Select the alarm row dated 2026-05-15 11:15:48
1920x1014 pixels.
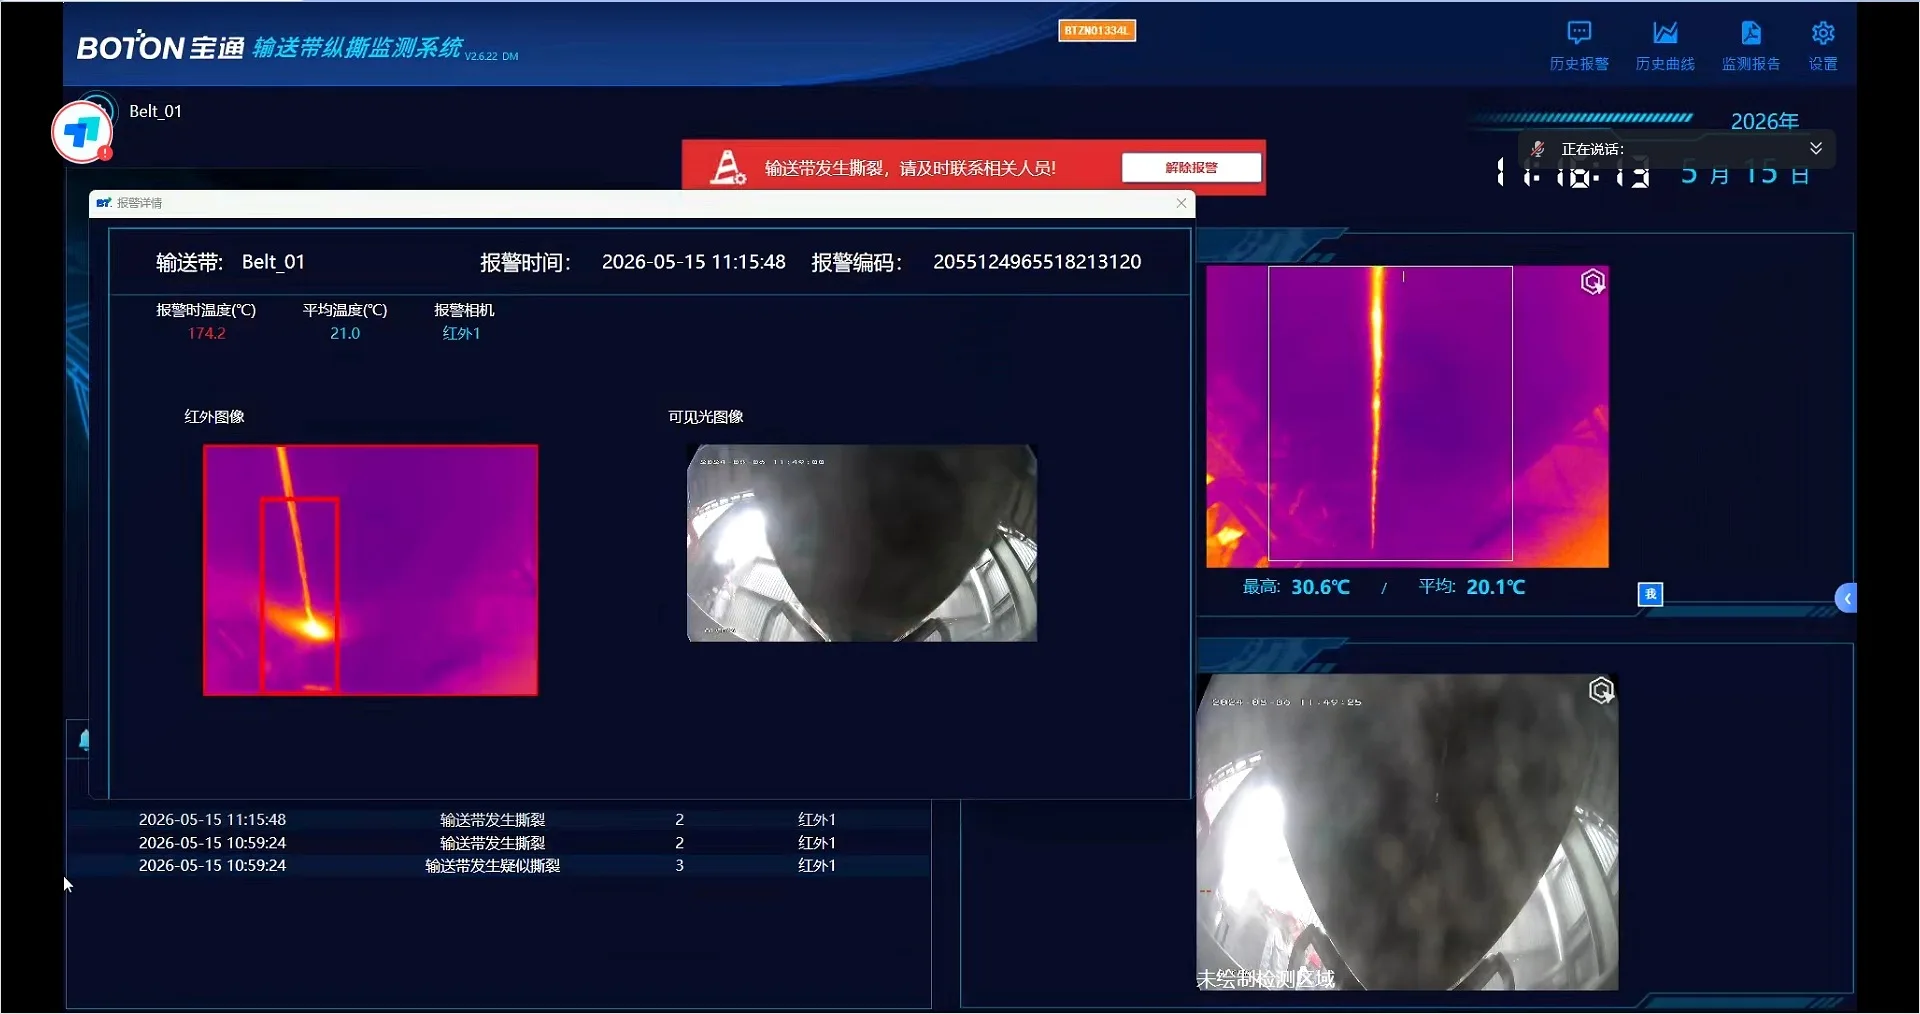(499, 820)
